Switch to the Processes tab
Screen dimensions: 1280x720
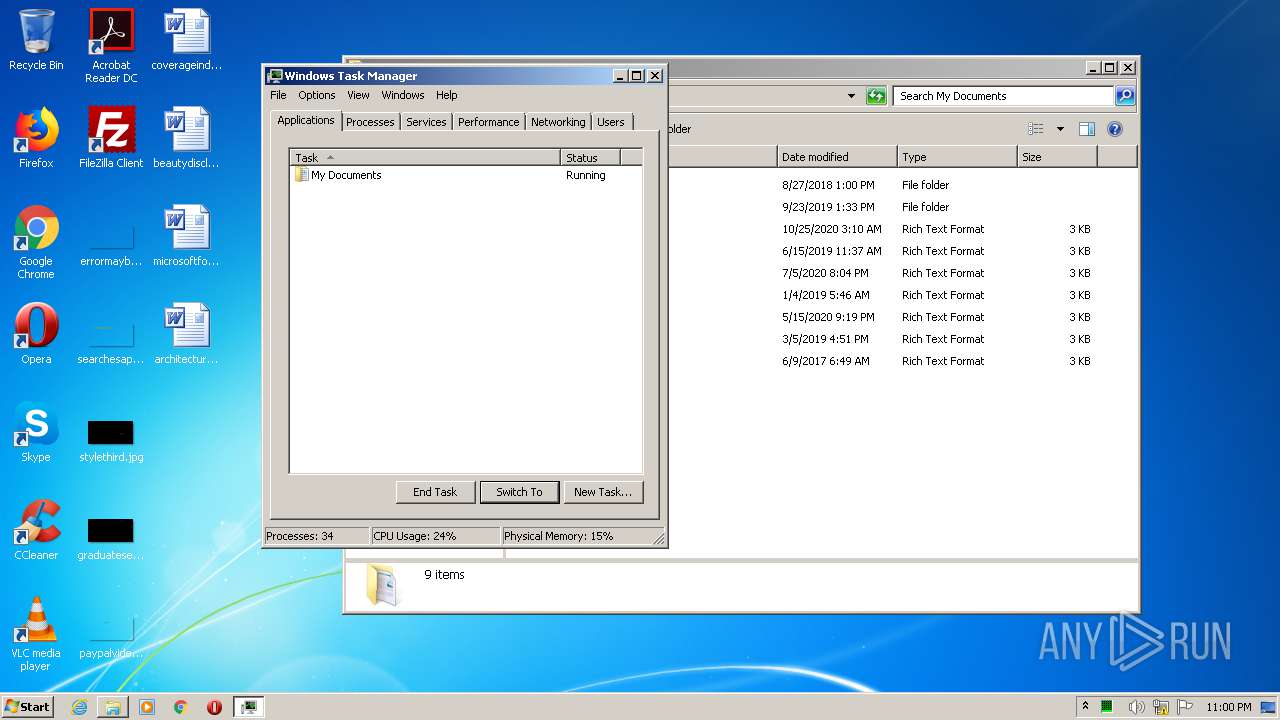(370, 122)
